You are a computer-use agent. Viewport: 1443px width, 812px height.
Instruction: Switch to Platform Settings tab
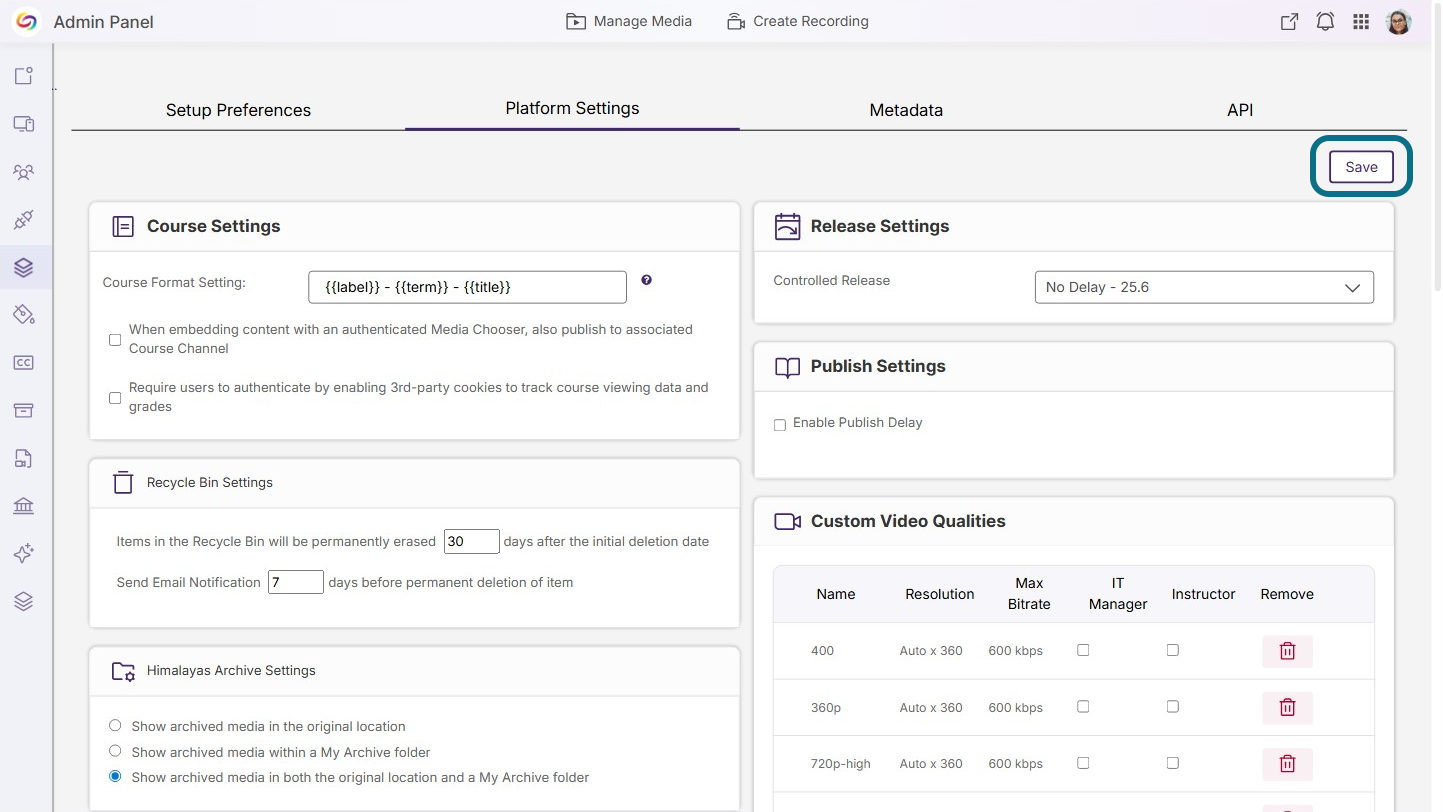tap(572, 108)
